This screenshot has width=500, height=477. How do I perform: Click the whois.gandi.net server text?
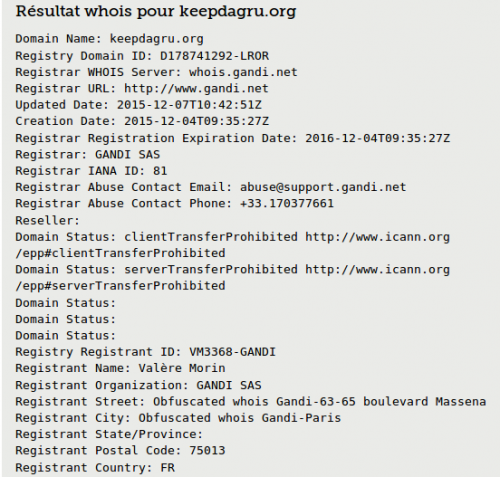243,72
